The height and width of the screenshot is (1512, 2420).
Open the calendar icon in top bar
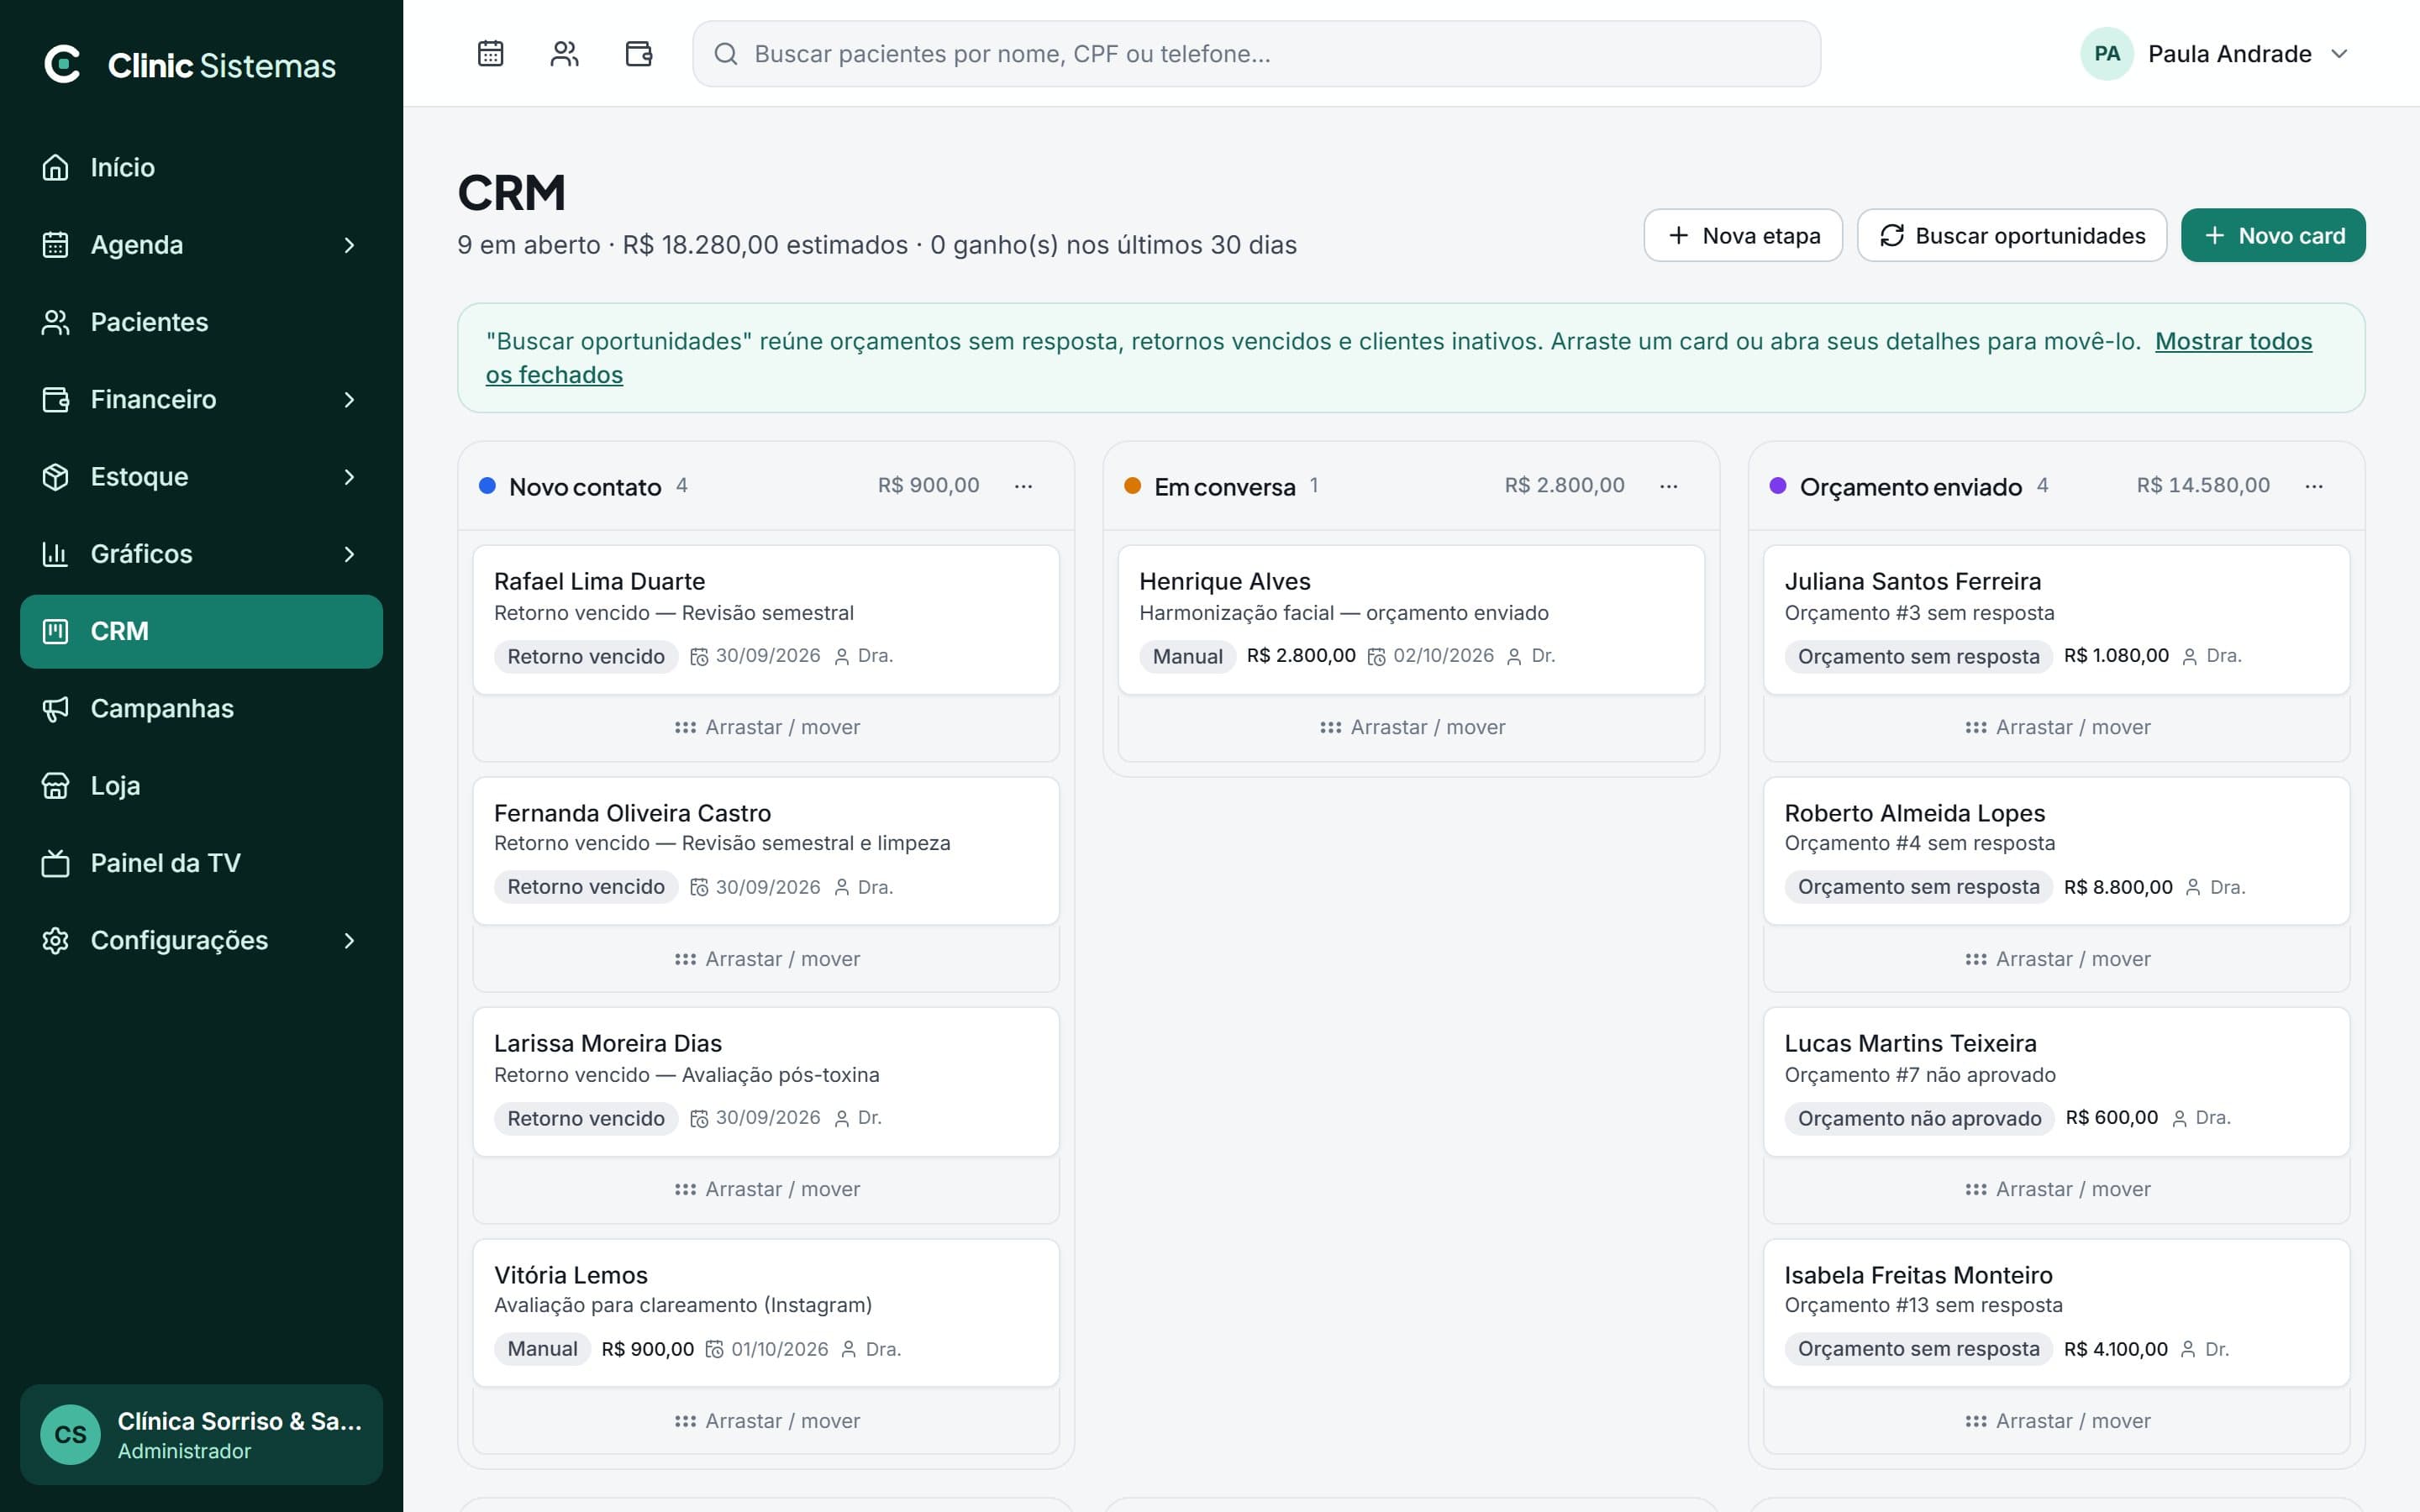point(490,53)
